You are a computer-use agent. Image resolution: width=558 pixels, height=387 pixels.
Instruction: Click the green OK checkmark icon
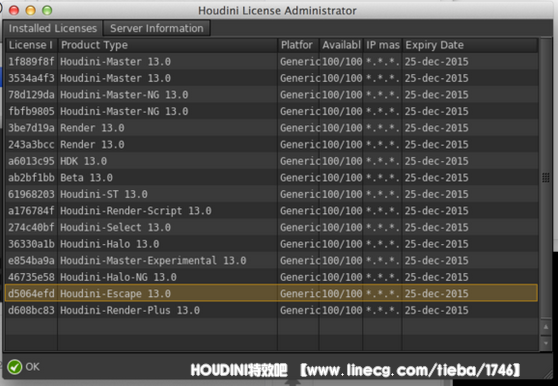(15, 367)
